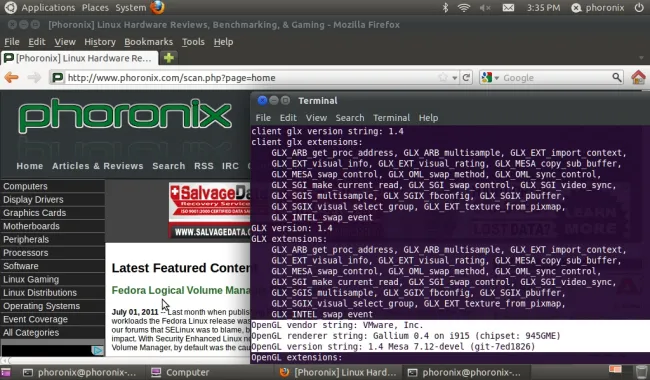Click IRC in Phoronix nav bar
The width and height of the screenshot is (650, 380).
pyautogui.click(x=230, y=166)
